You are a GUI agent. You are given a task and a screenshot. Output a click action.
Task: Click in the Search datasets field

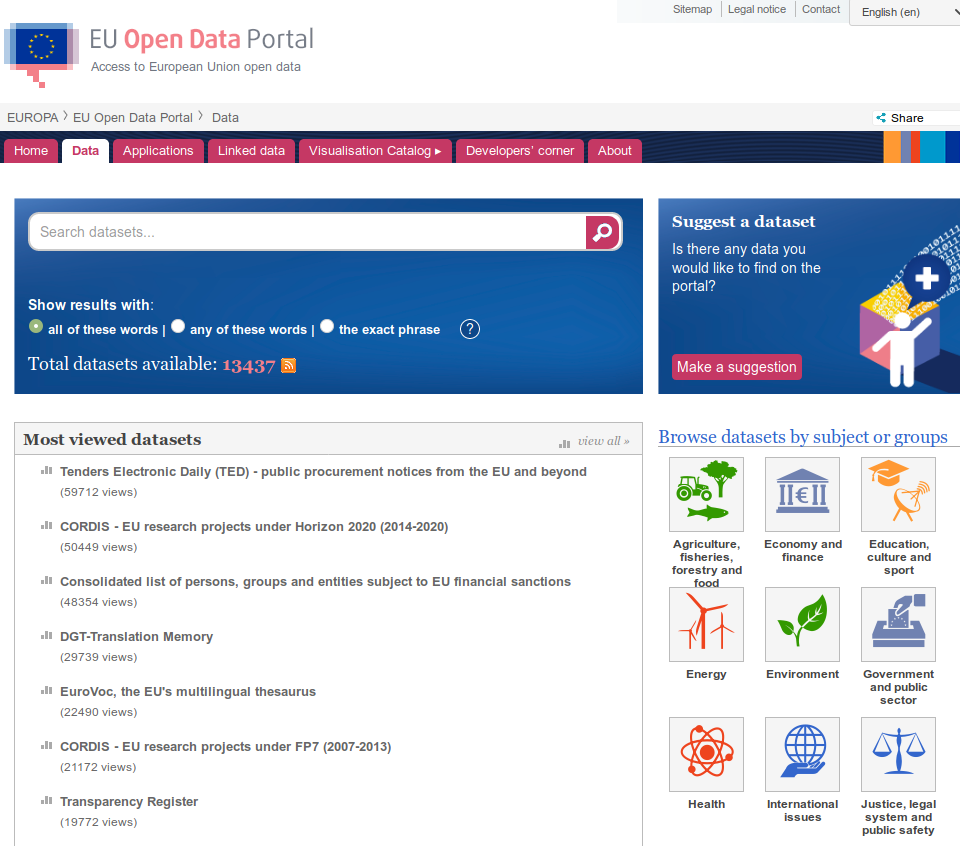pos(307,232)
